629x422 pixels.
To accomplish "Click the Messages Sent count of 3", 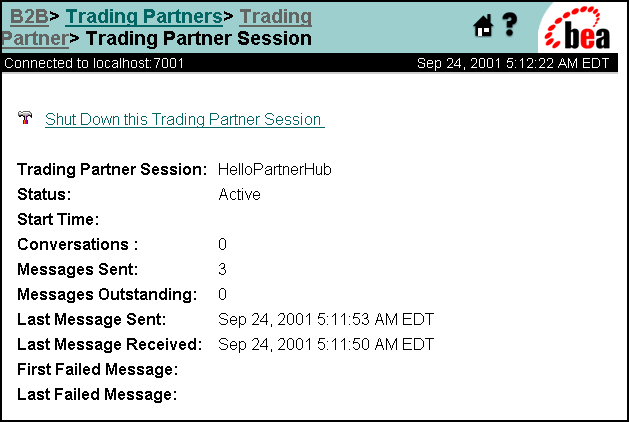I will point(222,269).
